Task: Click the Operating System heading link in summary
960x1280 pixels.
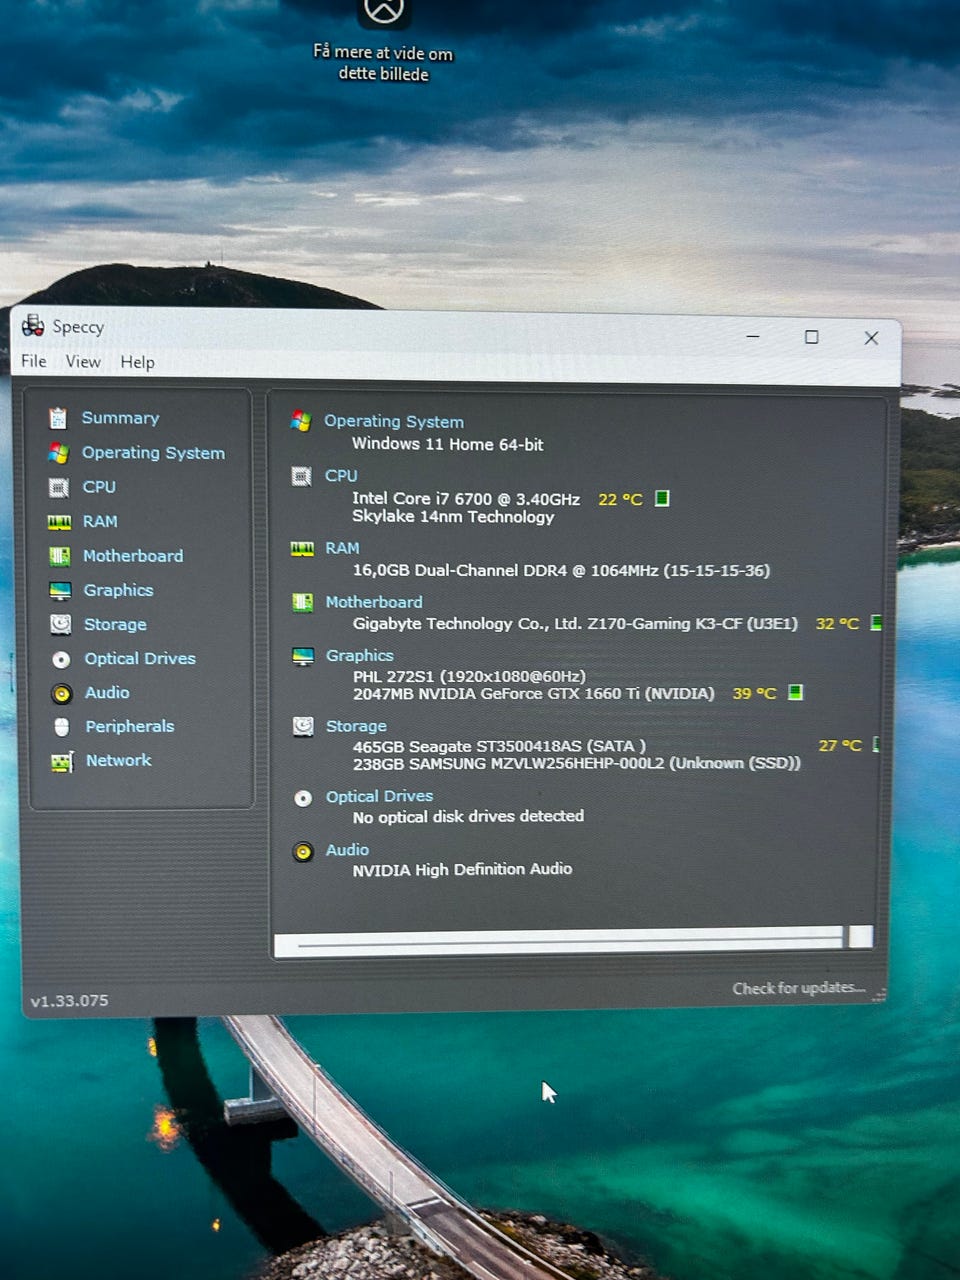Action: tap(394, 422)
